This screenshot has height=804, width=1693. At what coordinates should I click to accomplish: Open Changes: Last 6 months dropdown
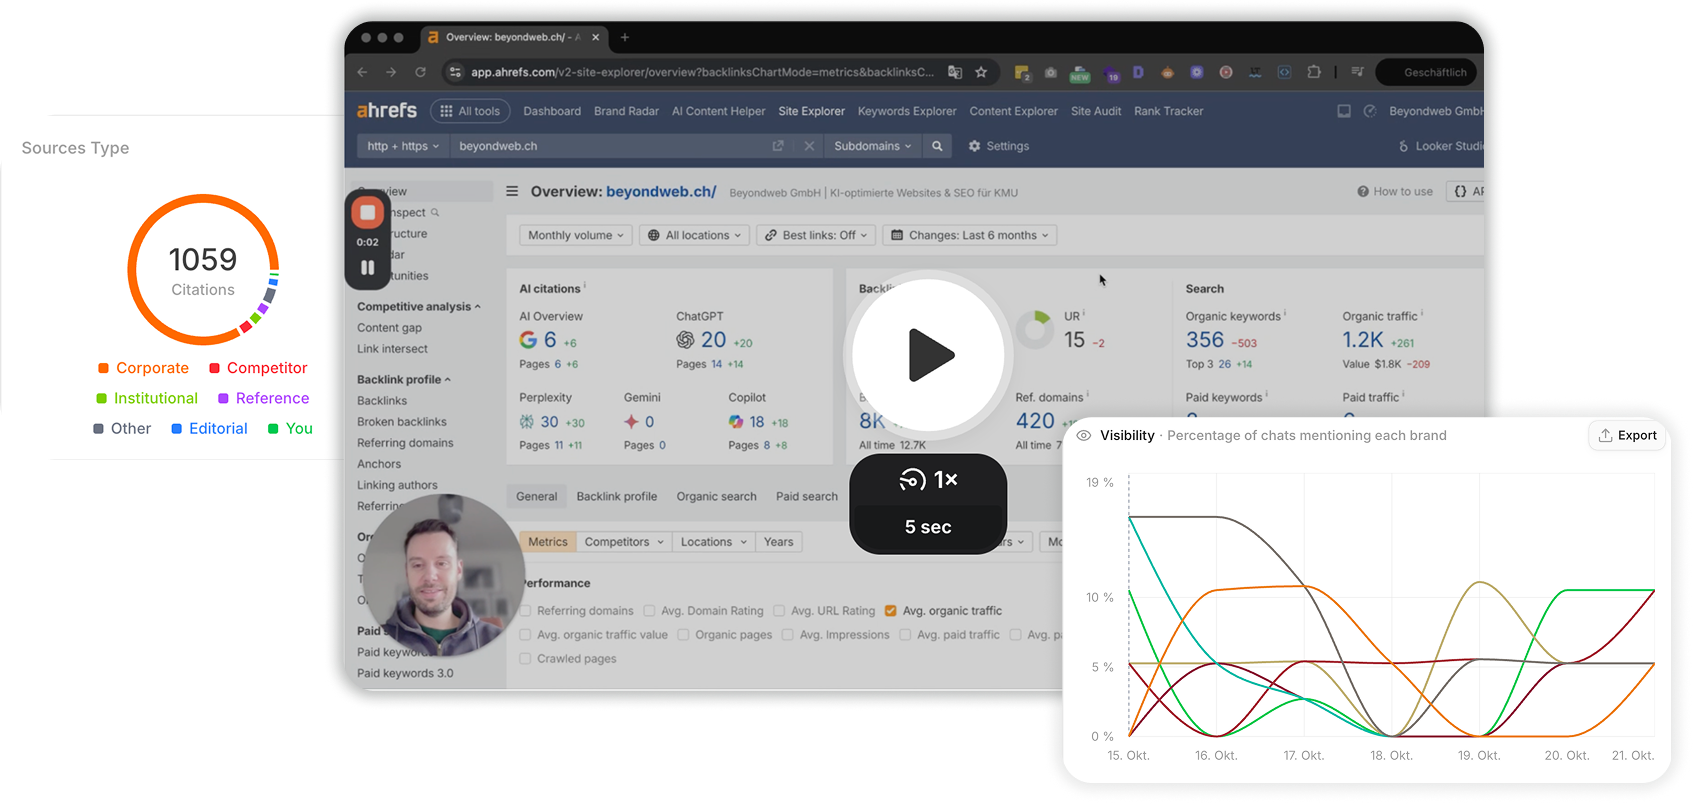(969, 235)
